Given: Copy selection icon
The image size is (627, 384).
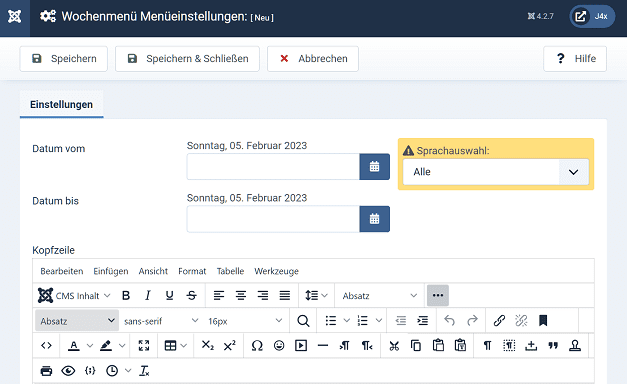Looking at the screenshot, I should (x=416, y=346).
